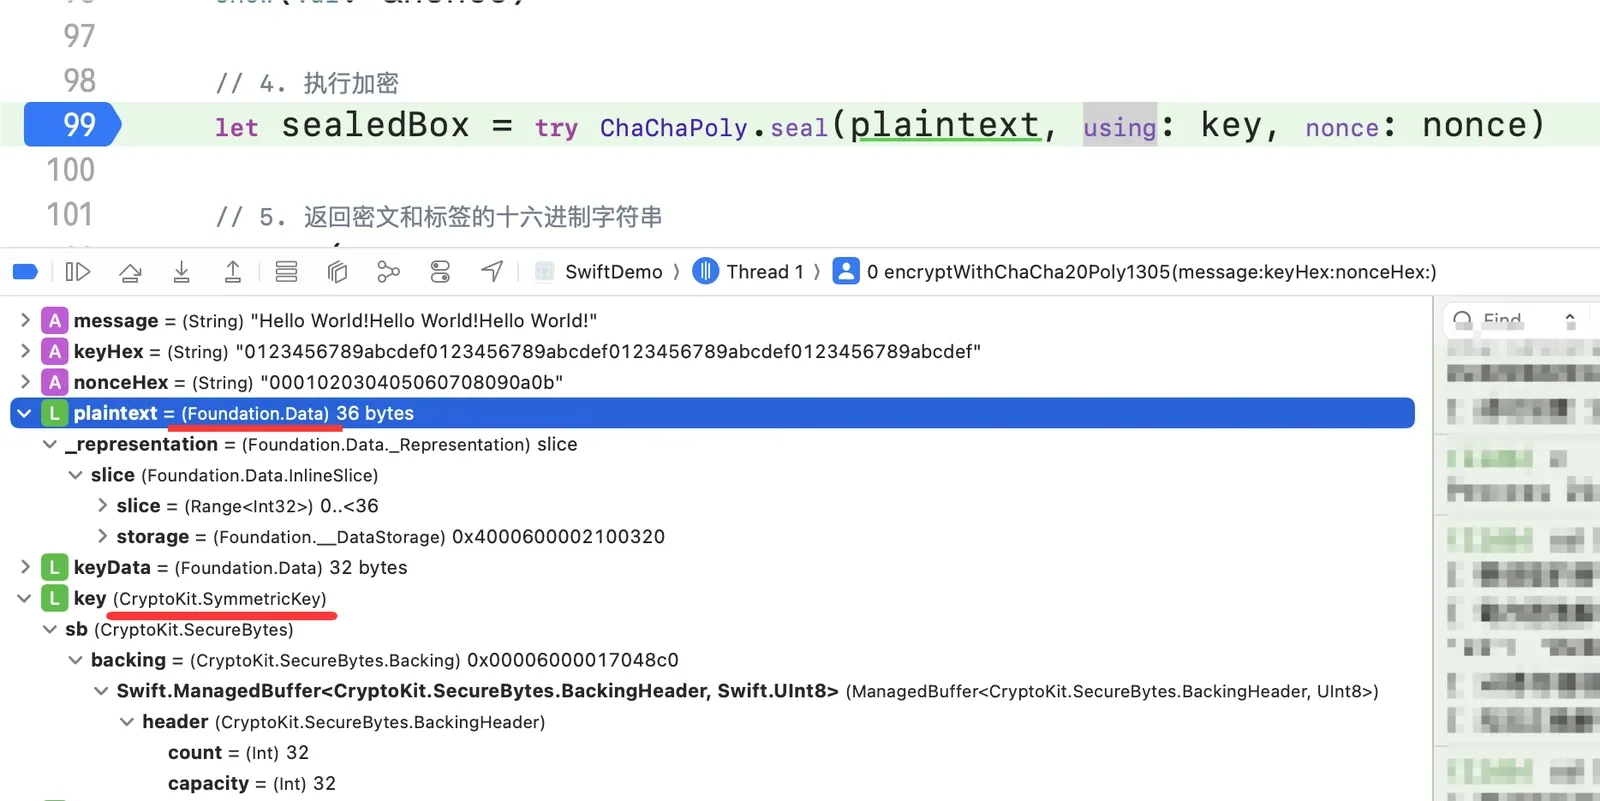Collapse the backing node

76,660
